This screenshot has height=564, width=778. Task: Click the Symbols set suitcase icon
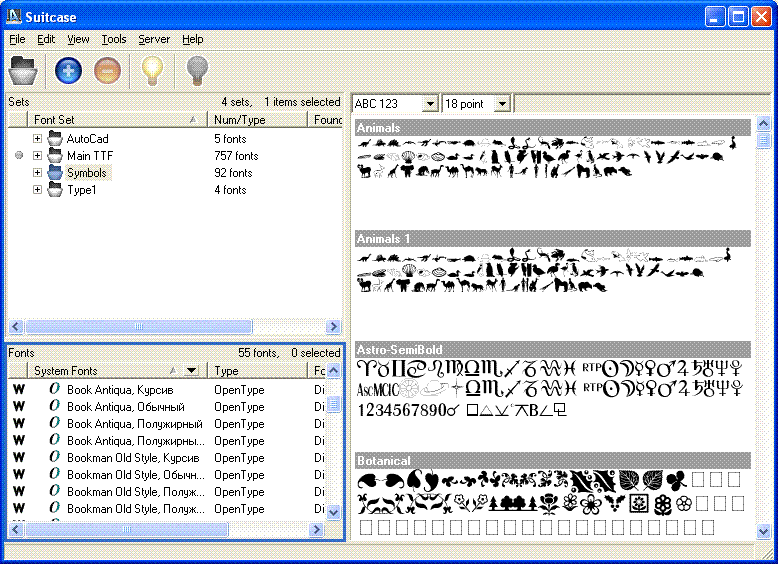[55, 172]
